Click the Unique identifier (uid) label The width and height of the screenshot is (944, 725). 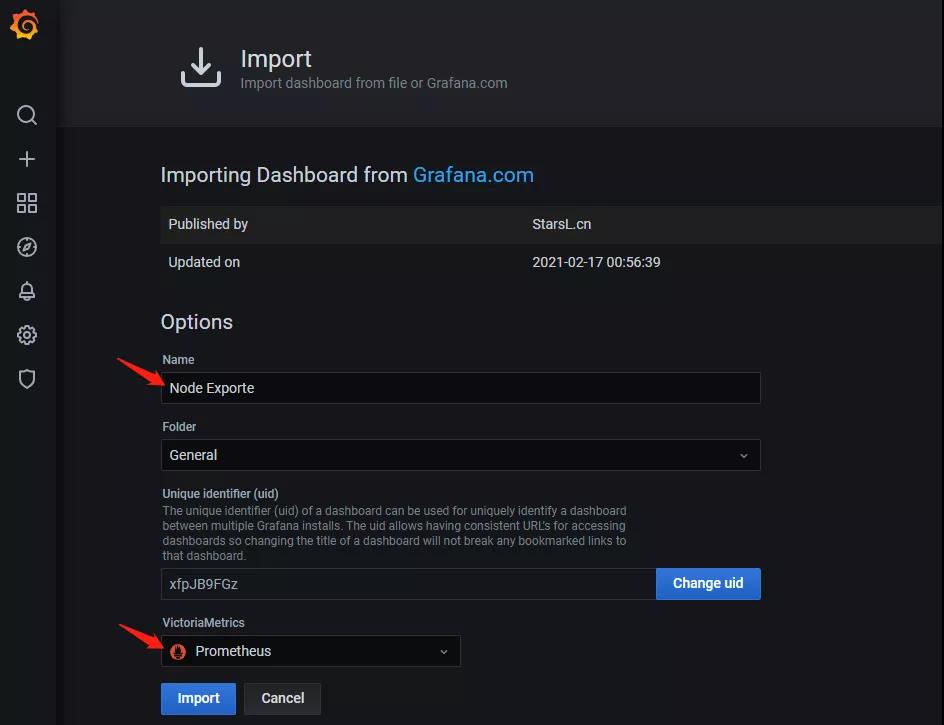click(220, 494)
